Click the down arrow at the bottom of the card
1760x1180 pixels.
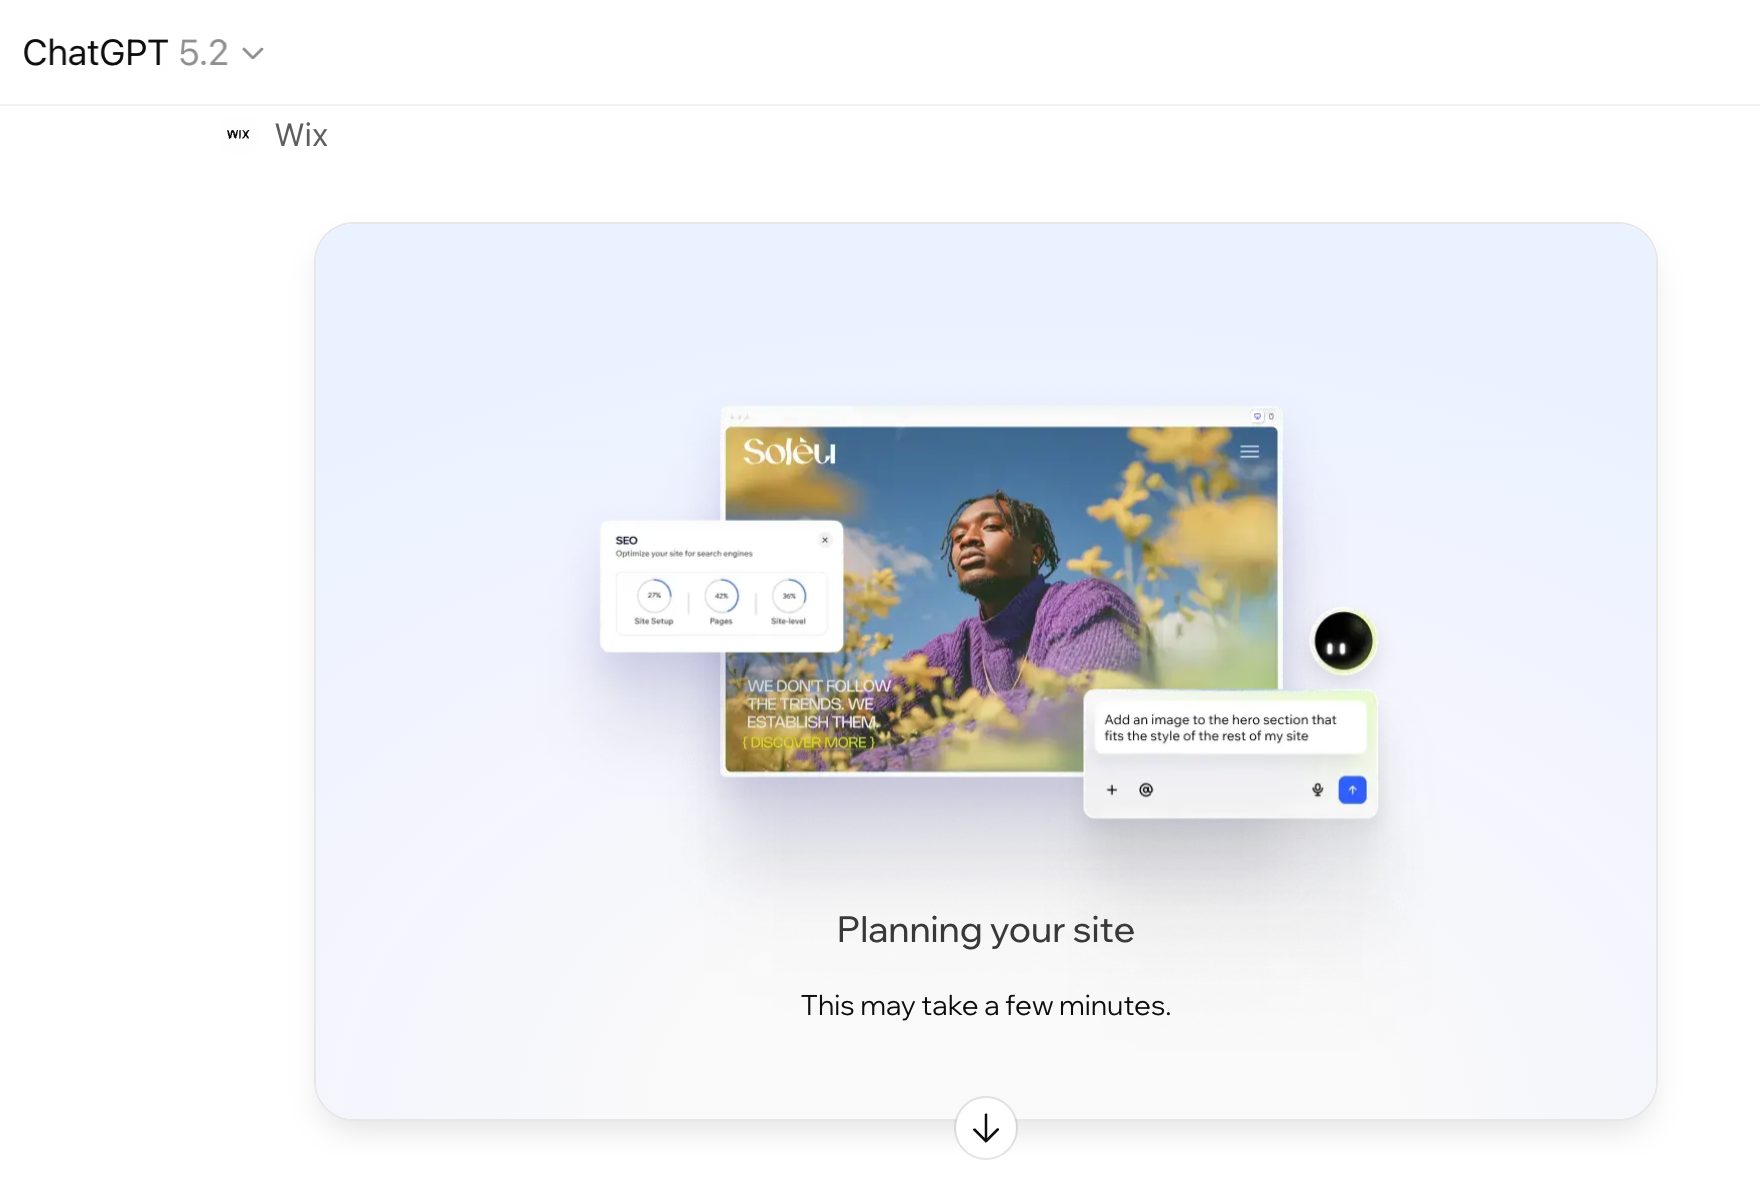[985, 1128]
